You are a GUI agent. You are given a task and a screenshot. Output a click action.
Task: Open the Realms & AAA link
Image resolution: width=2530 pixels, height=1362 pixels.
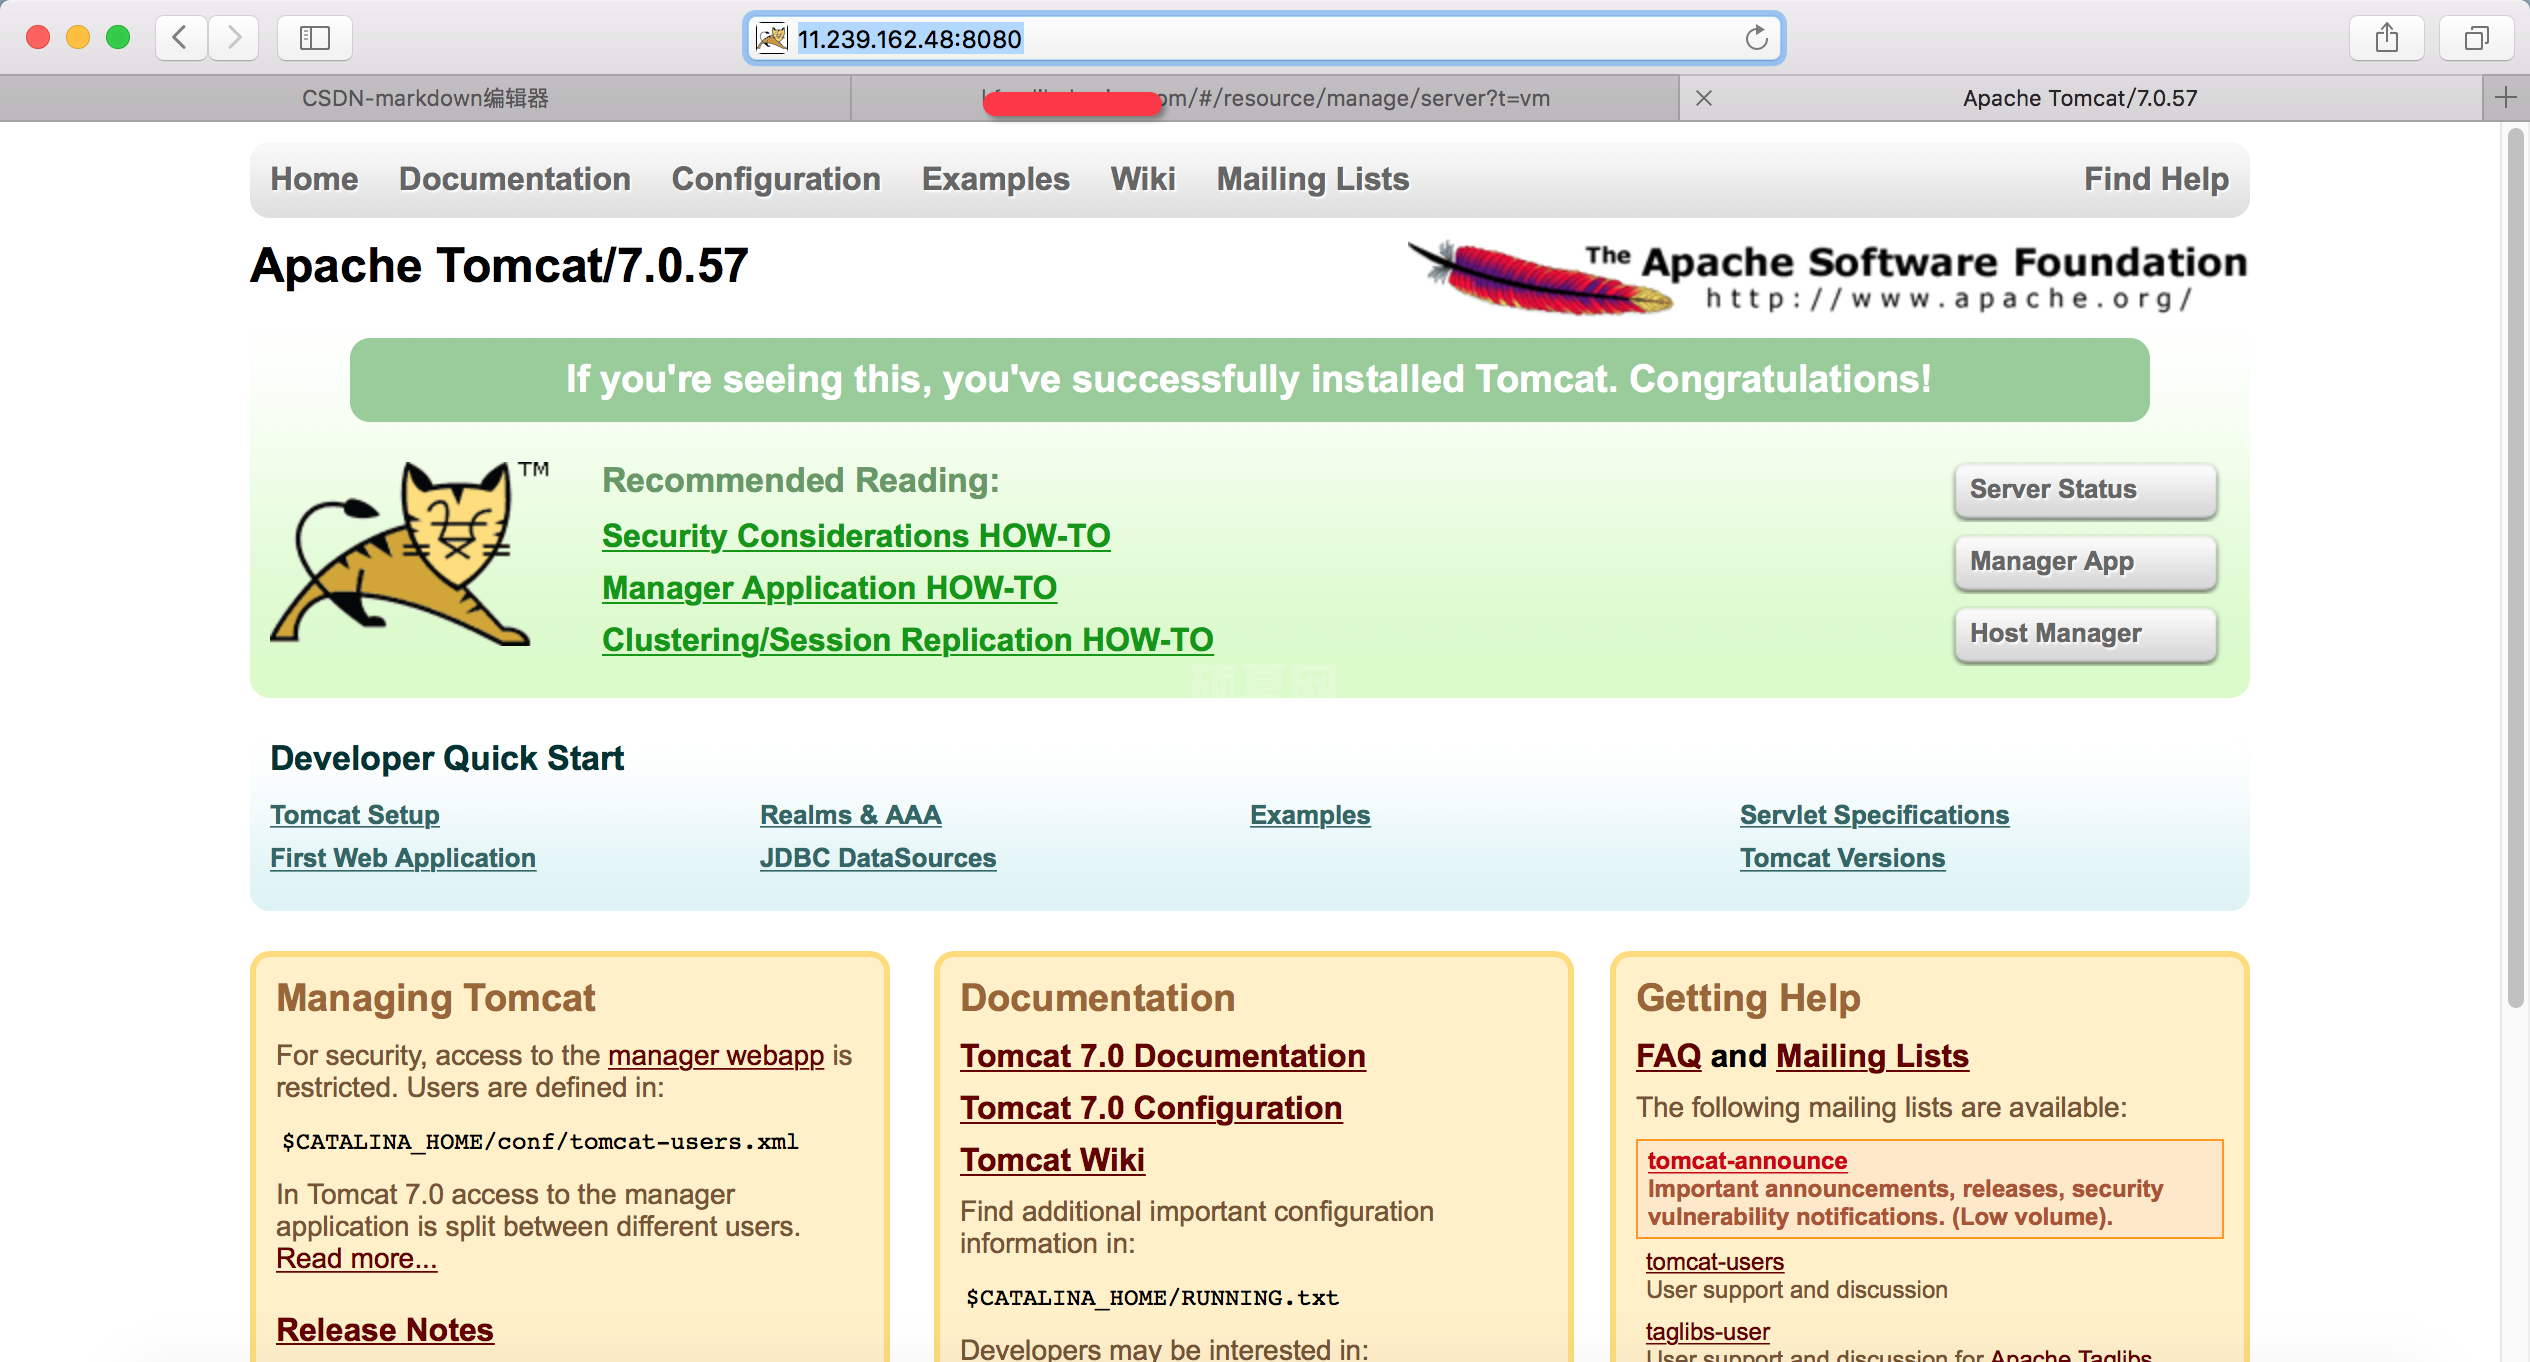coord(850,815)
